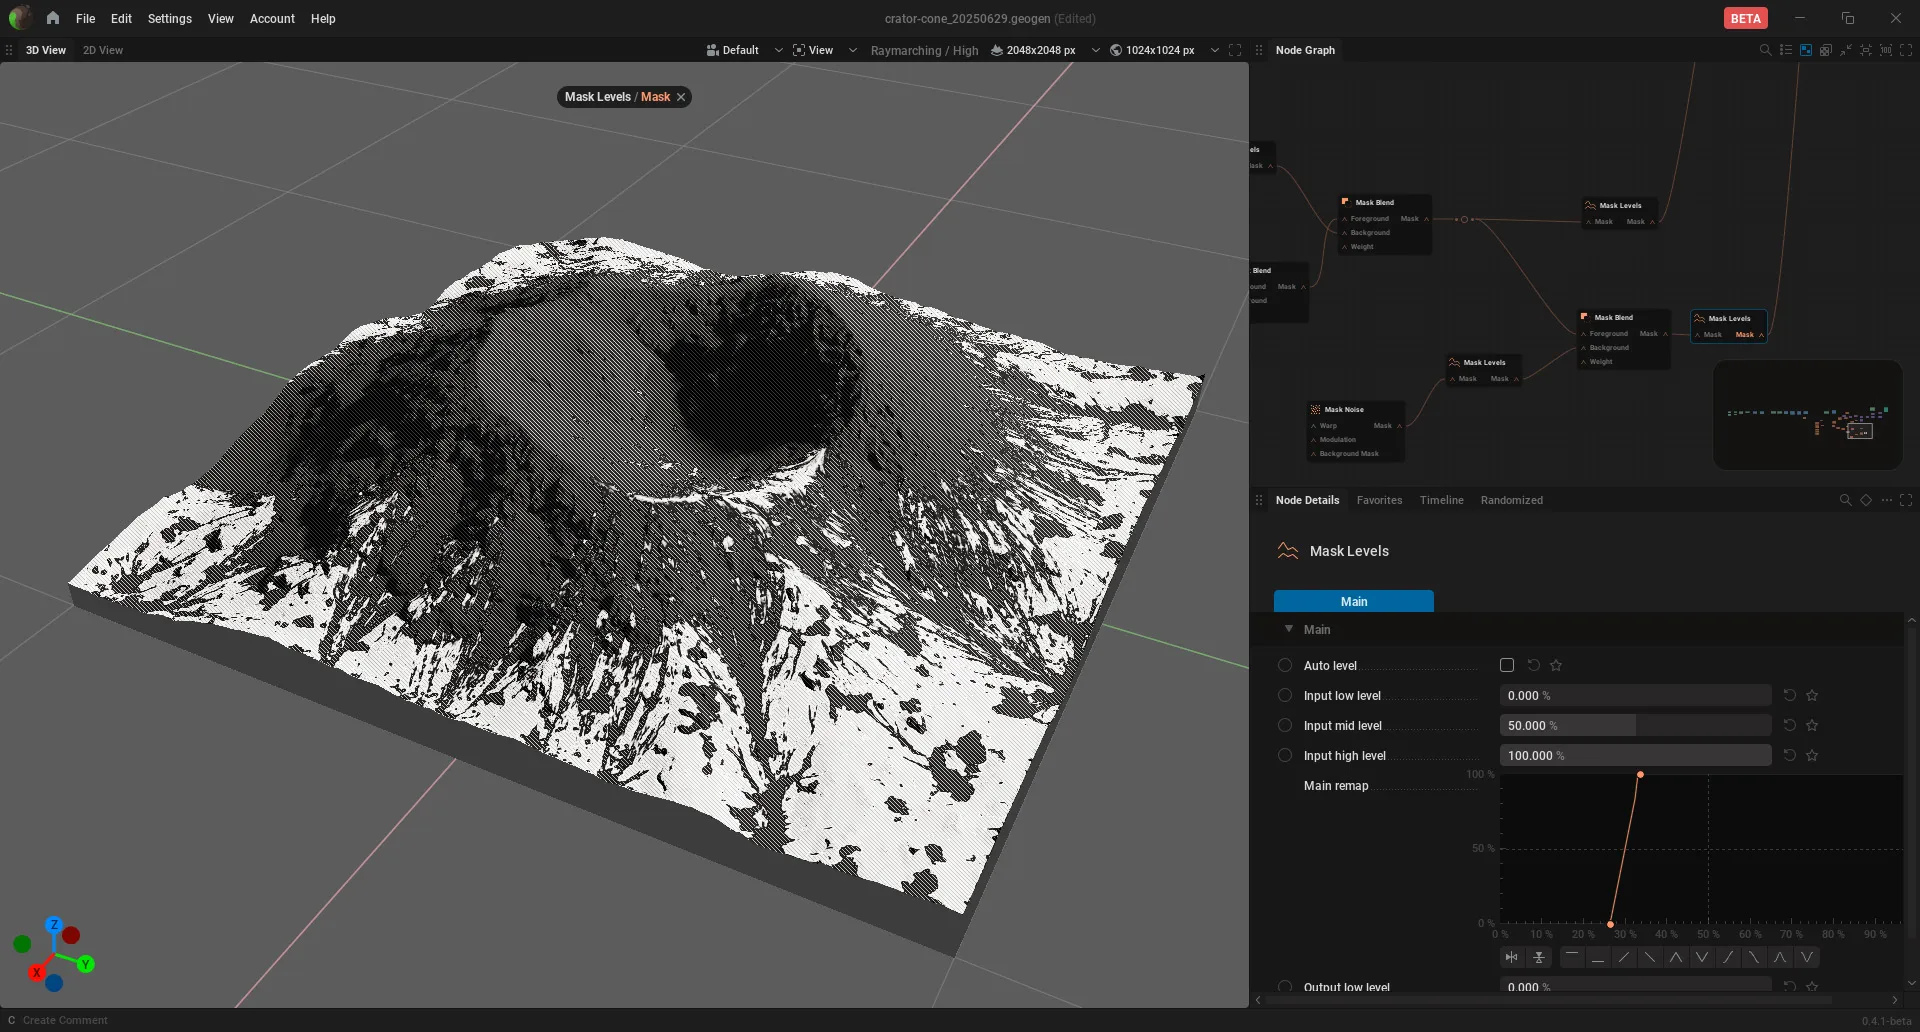Click the Input mid level slider
The height and width of the screenshot is (1032, 1920).
tap(1635, 725)
